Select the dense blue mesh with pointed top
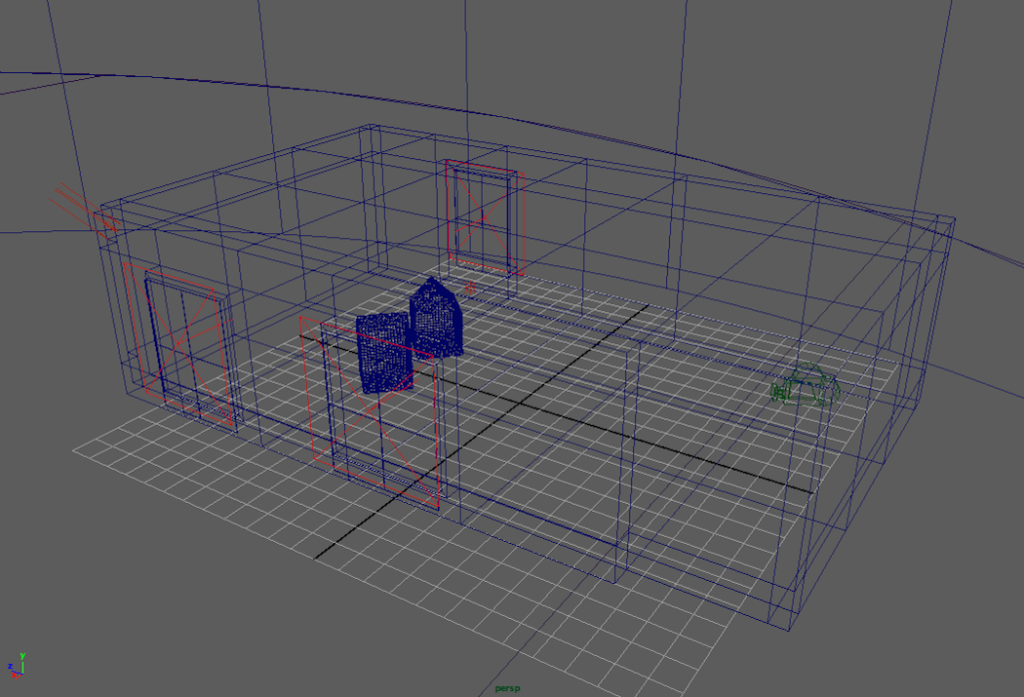 436,318
